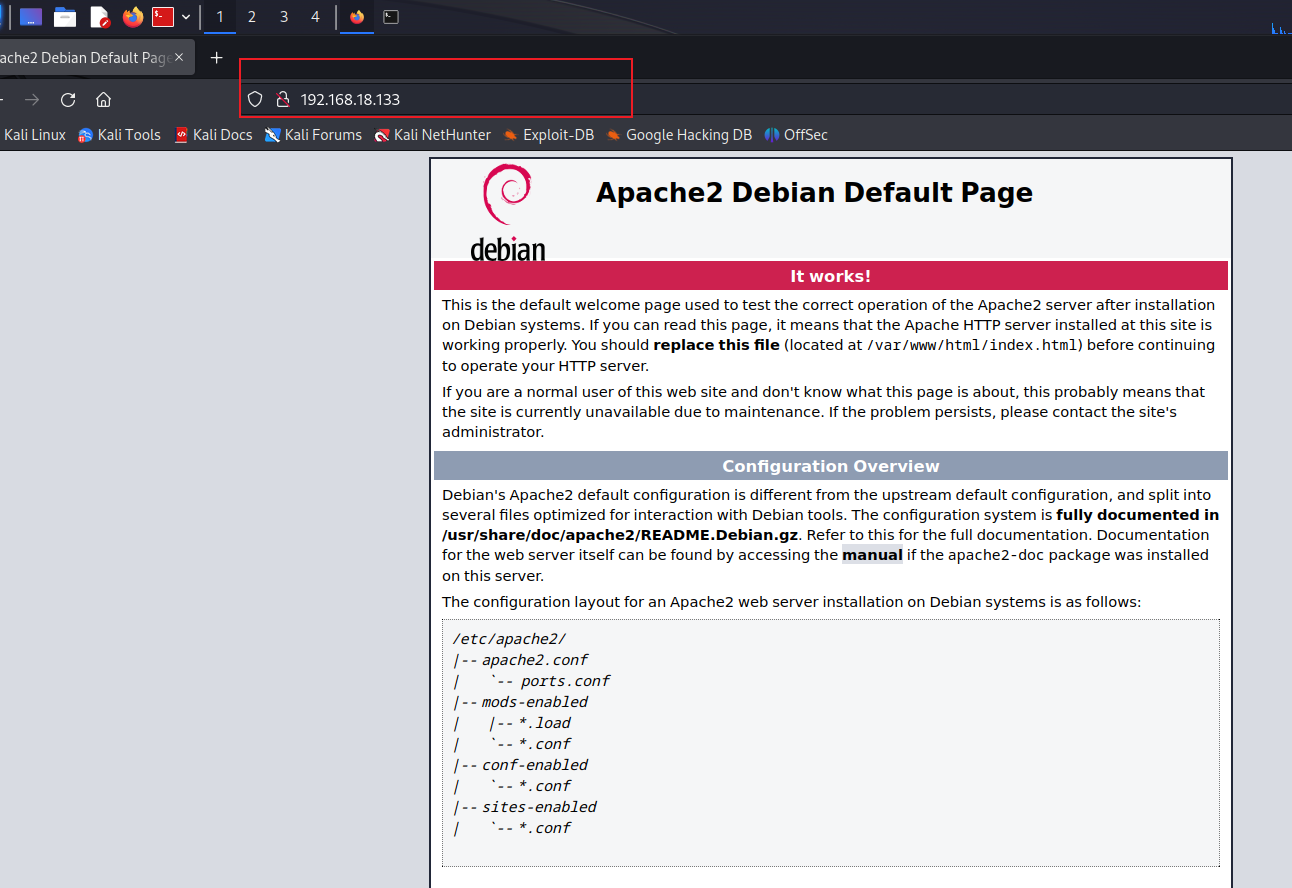This screenshot has width=1292, height=888.
Task: Click the Debian swirl logo
Action: (508, 213)
